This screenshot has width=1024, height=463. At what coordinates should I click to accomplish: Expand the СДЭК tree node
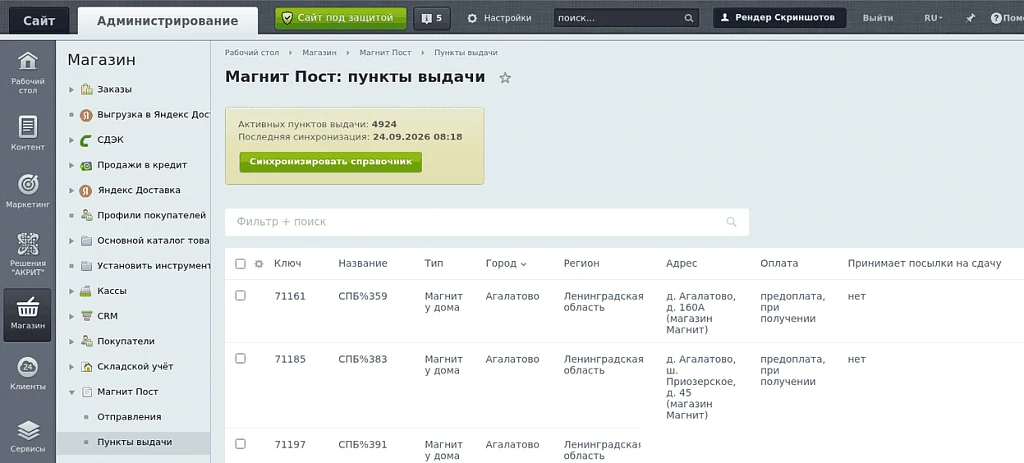(x=72, y=140)
